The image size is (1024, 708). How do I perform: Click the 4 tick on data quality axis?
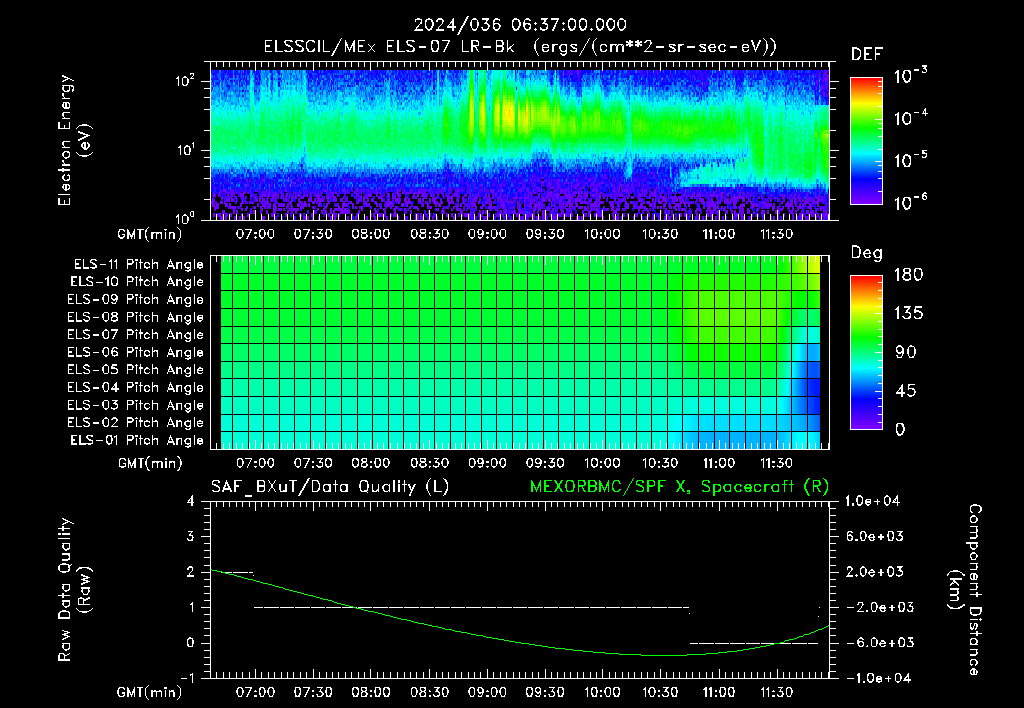[191, 501]
